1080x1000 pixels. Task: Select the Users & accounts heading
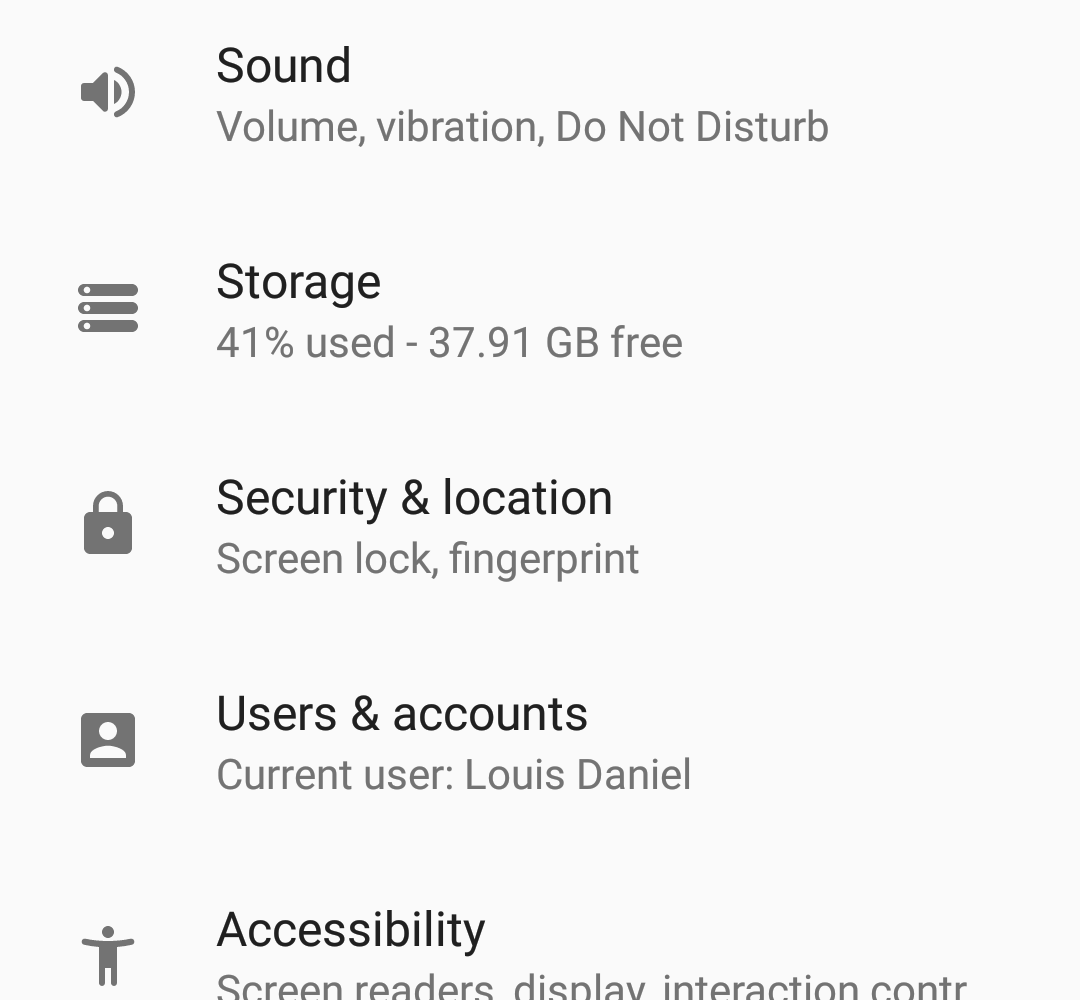[x=402, y=714]
